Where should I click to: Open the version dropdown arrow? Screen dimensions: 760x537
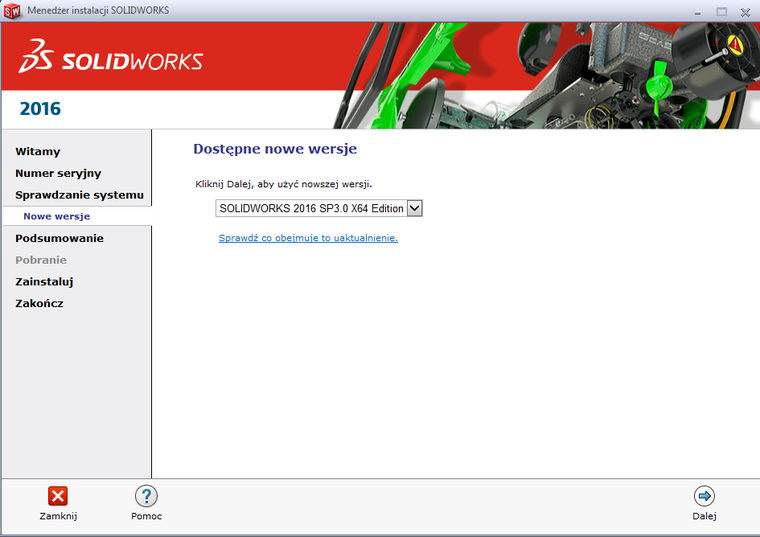414,208
